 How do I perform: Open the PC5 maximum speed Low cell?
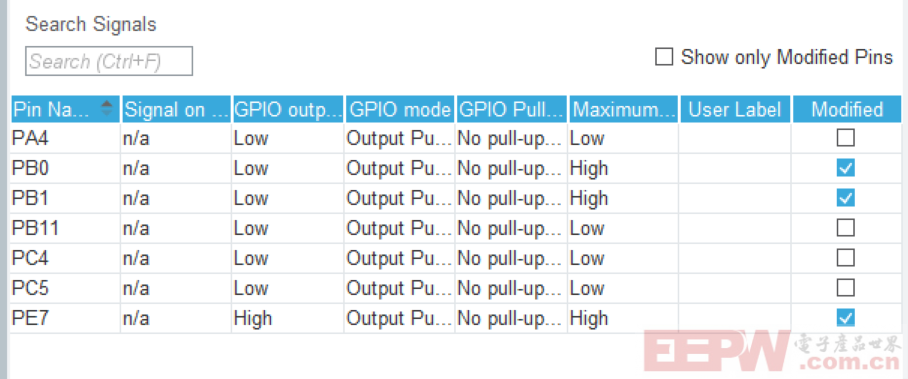point(623,288)
